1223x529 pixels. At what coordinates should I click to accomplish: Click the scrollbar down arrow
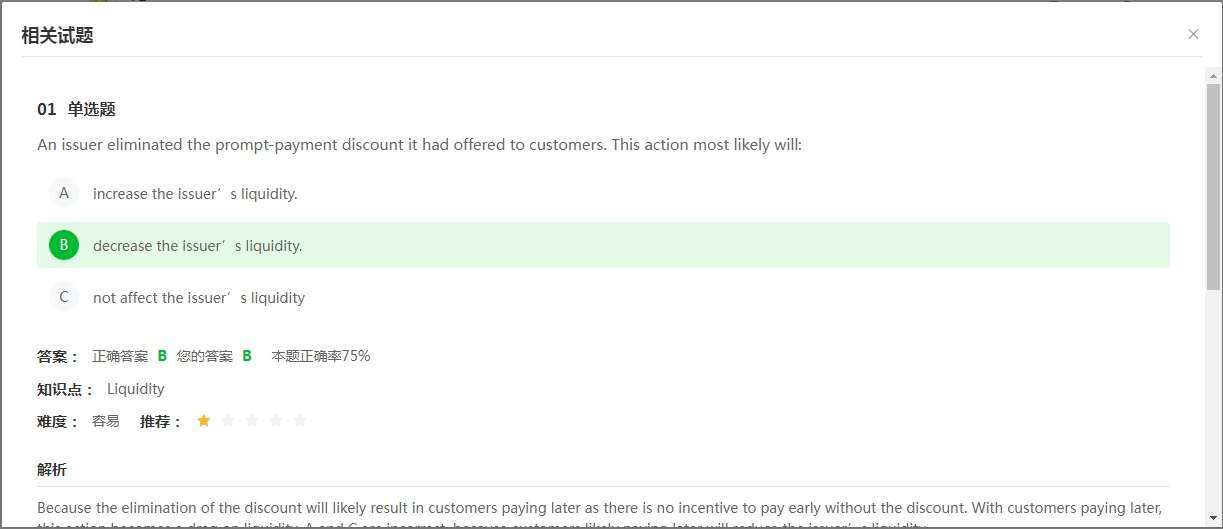pos(1213,520)
